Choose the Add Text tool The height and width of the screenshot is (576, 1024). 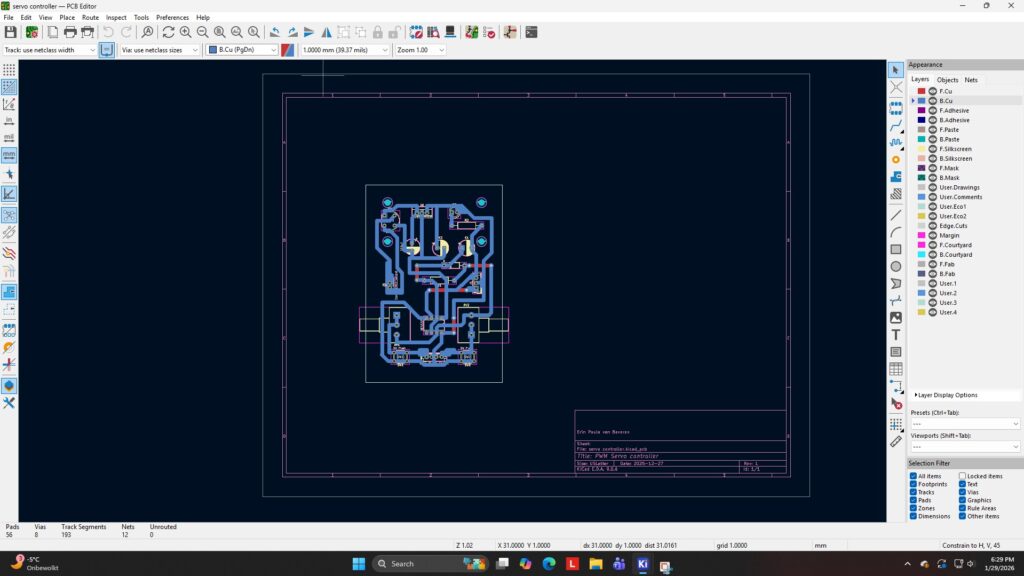click(896, 335)
